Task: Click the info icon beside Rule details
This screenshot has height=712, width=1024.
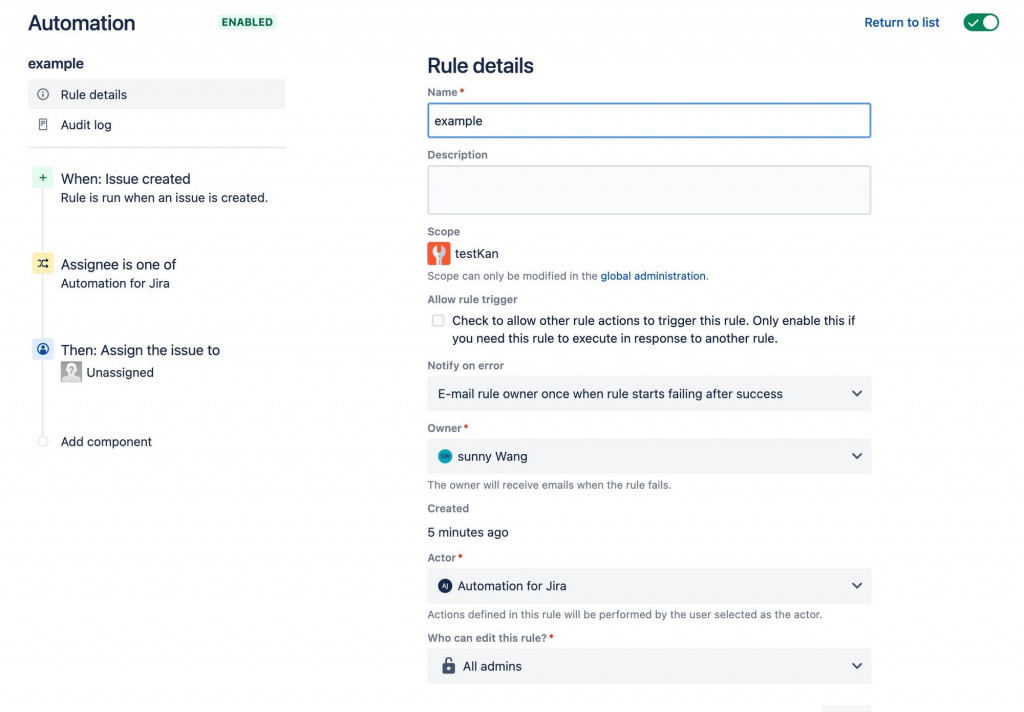Action: coord(43,95)
